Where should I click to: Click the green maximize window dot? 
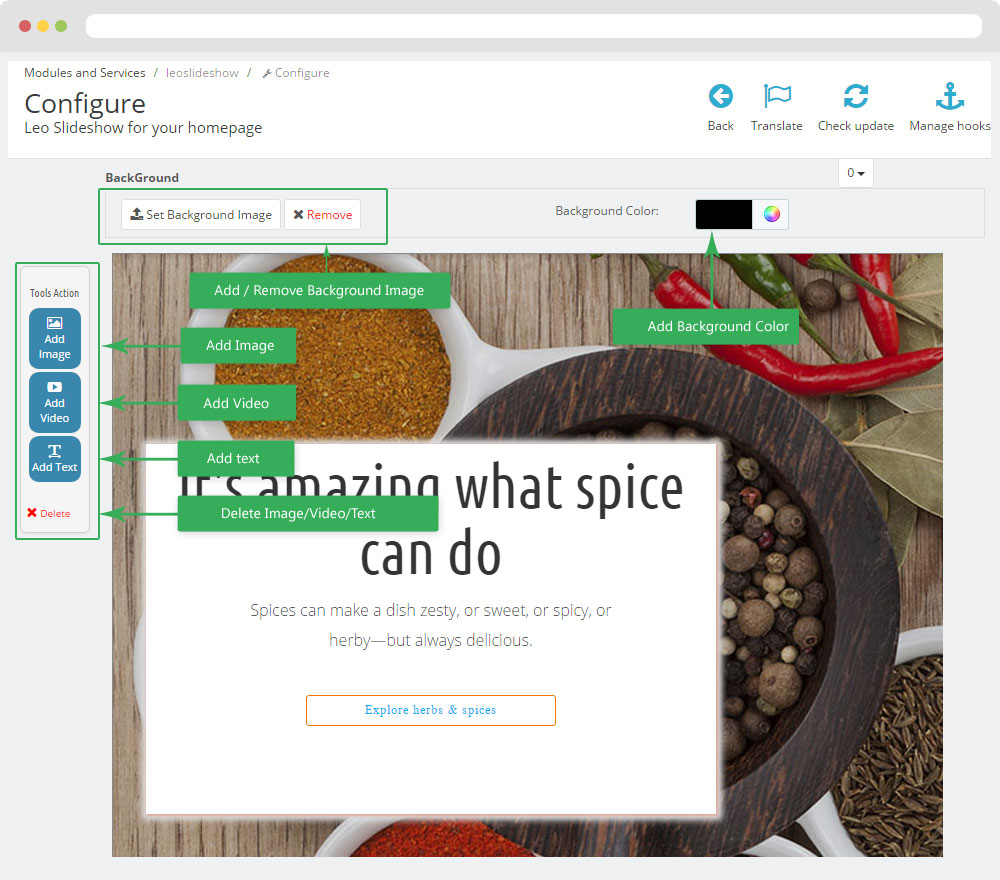[x=61, y=26]
